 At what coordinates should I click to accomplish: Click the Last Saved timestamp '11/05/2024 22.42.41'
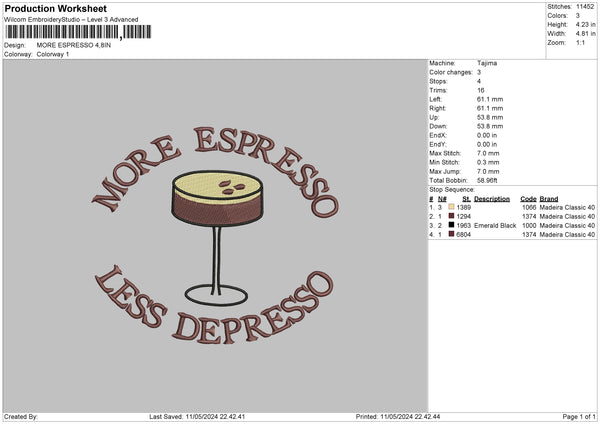coord(215,417)
